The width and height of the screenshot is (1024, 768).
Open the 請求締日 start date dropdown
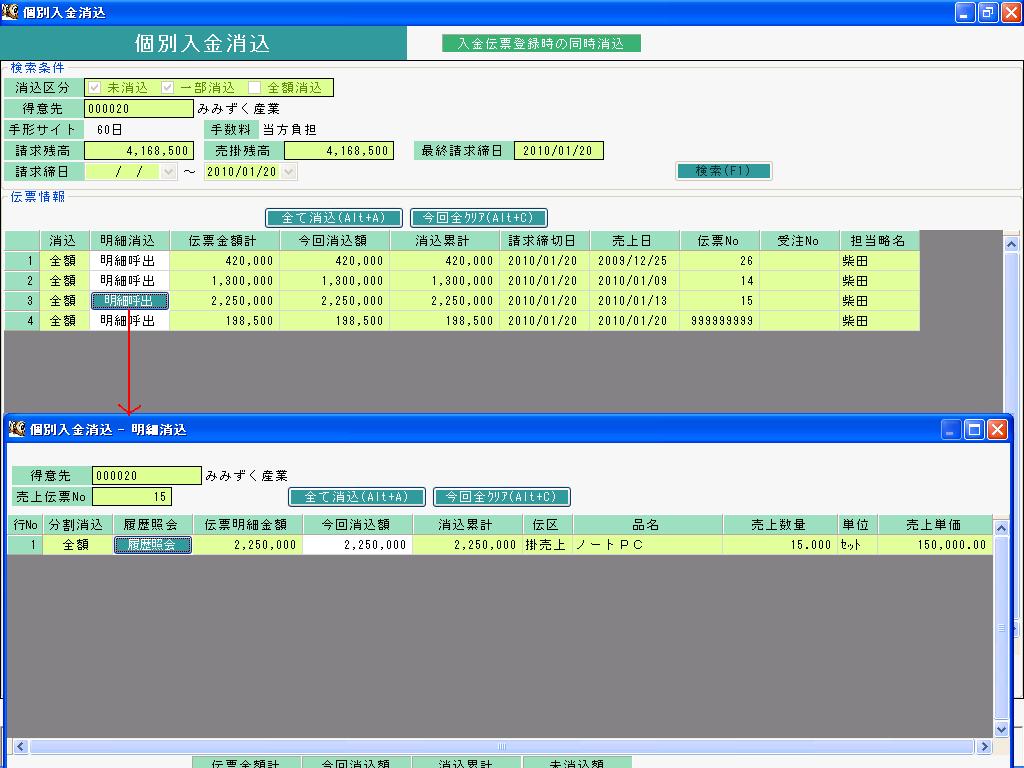168,172
